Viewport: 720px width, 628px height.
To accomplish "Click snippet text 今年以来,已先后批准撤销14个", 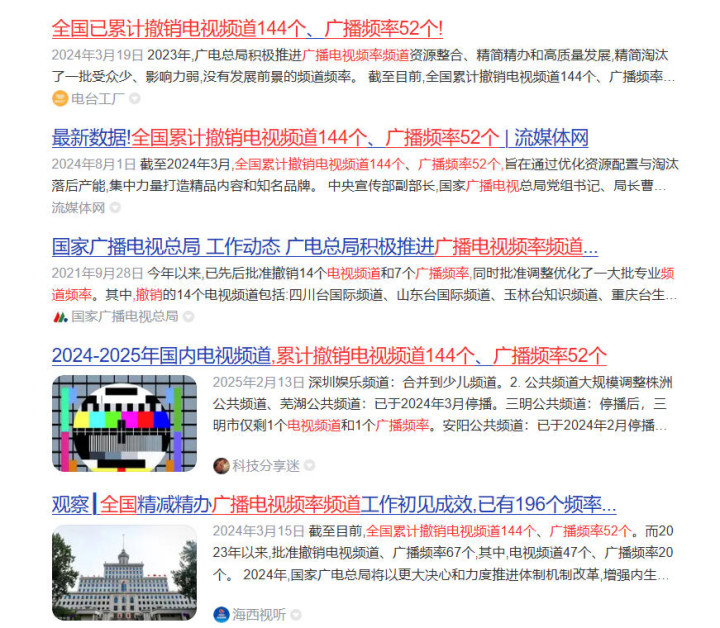I will click(237, 274).
